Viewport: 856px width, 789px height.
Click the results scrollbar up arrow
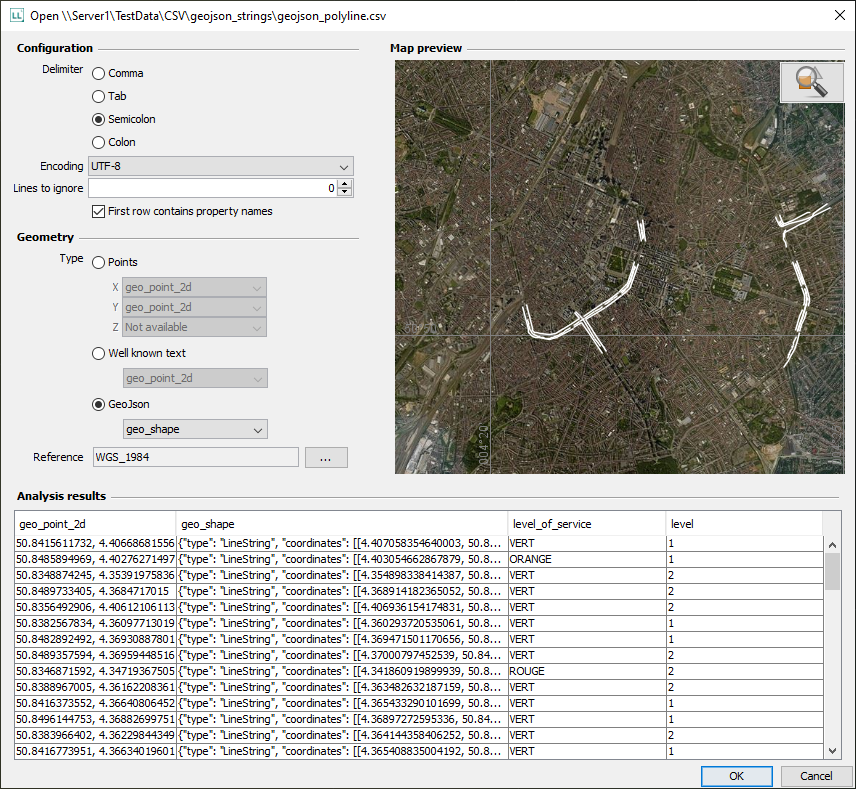[x=832, y=544]
